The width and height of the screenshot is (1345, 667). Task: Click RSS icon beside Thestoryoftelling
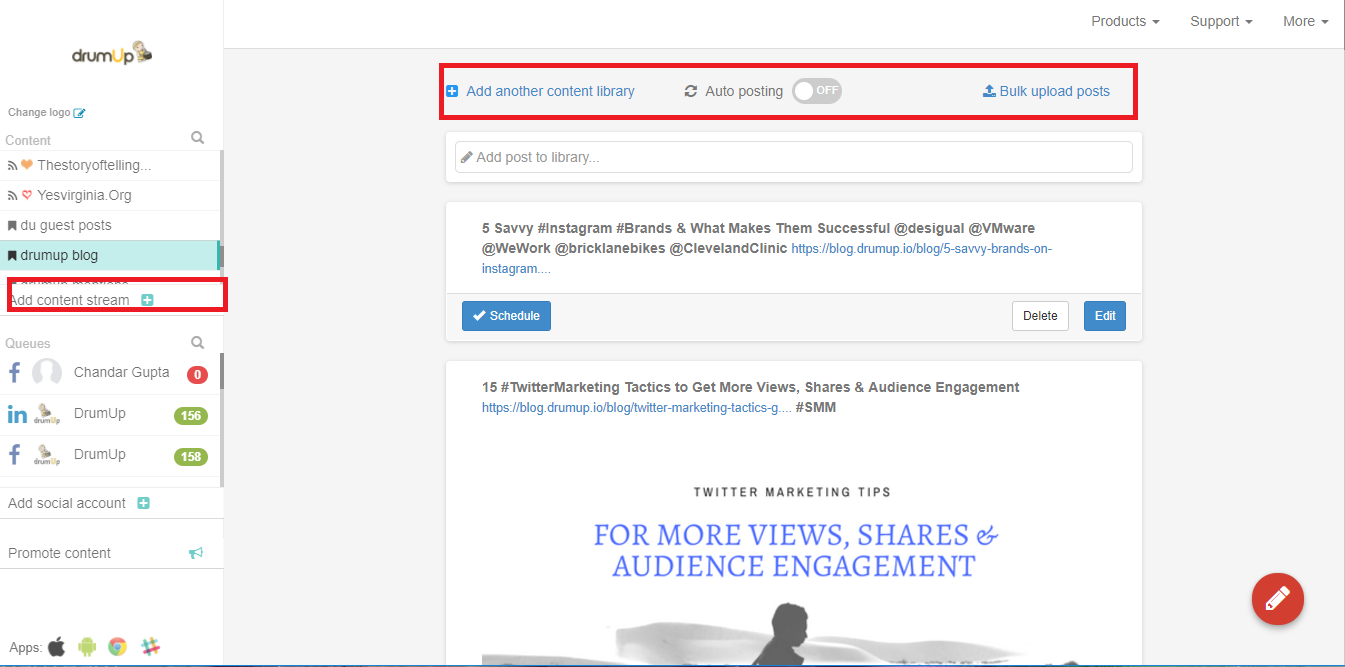12,165
